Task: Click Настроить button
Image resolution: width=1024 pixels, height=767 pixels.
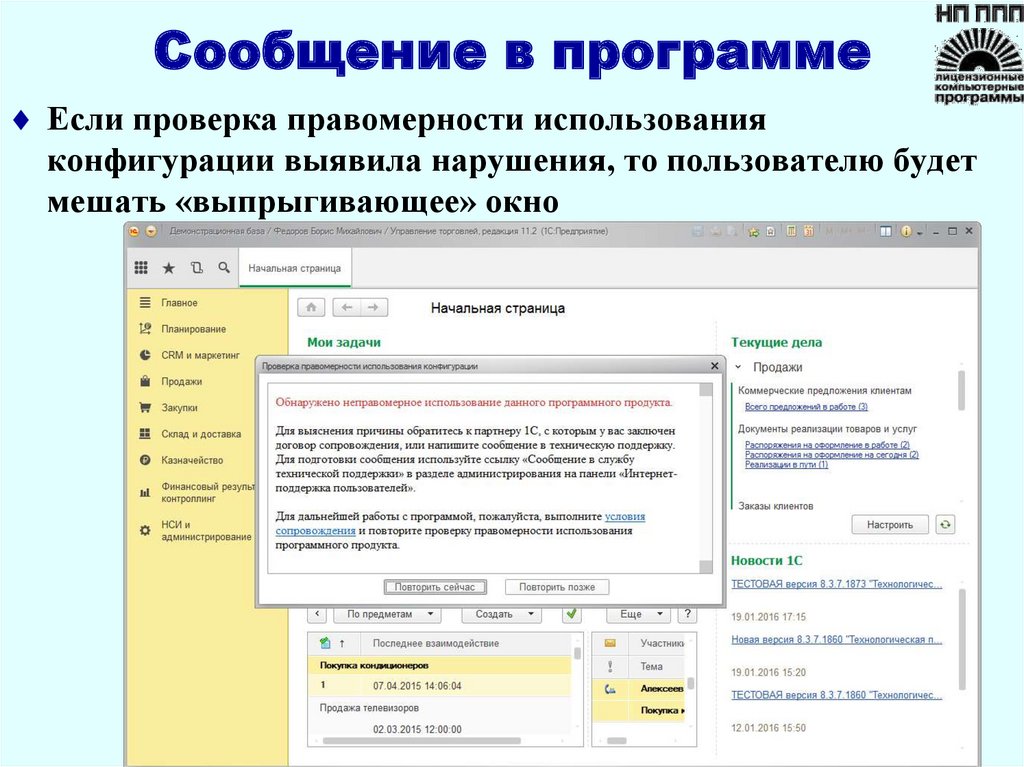Action: click(x=889, y=524)
